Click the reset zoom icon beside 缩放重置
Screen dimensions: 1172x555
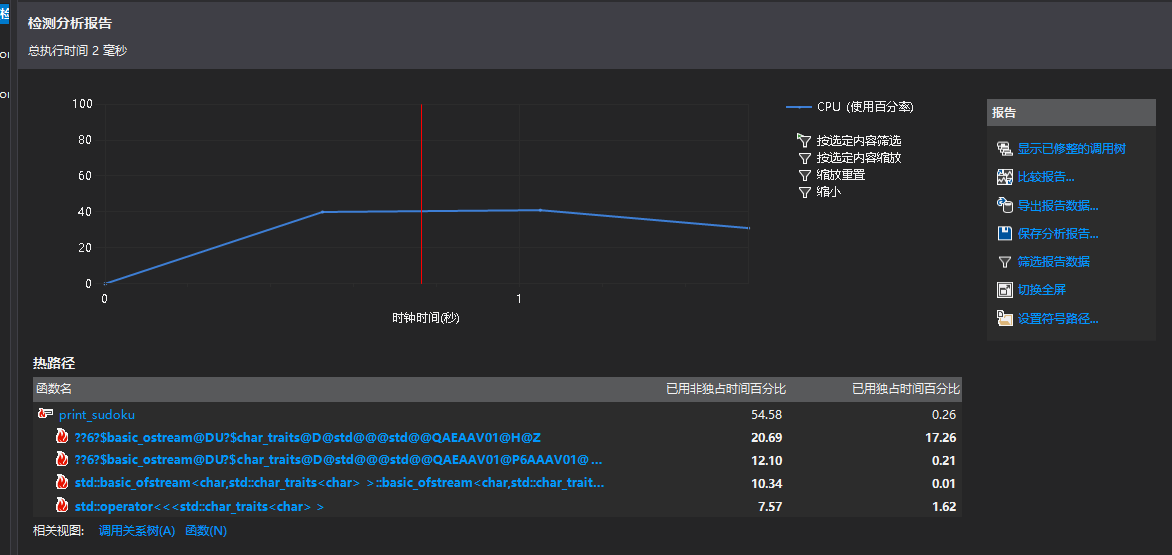tap(803, 174)
